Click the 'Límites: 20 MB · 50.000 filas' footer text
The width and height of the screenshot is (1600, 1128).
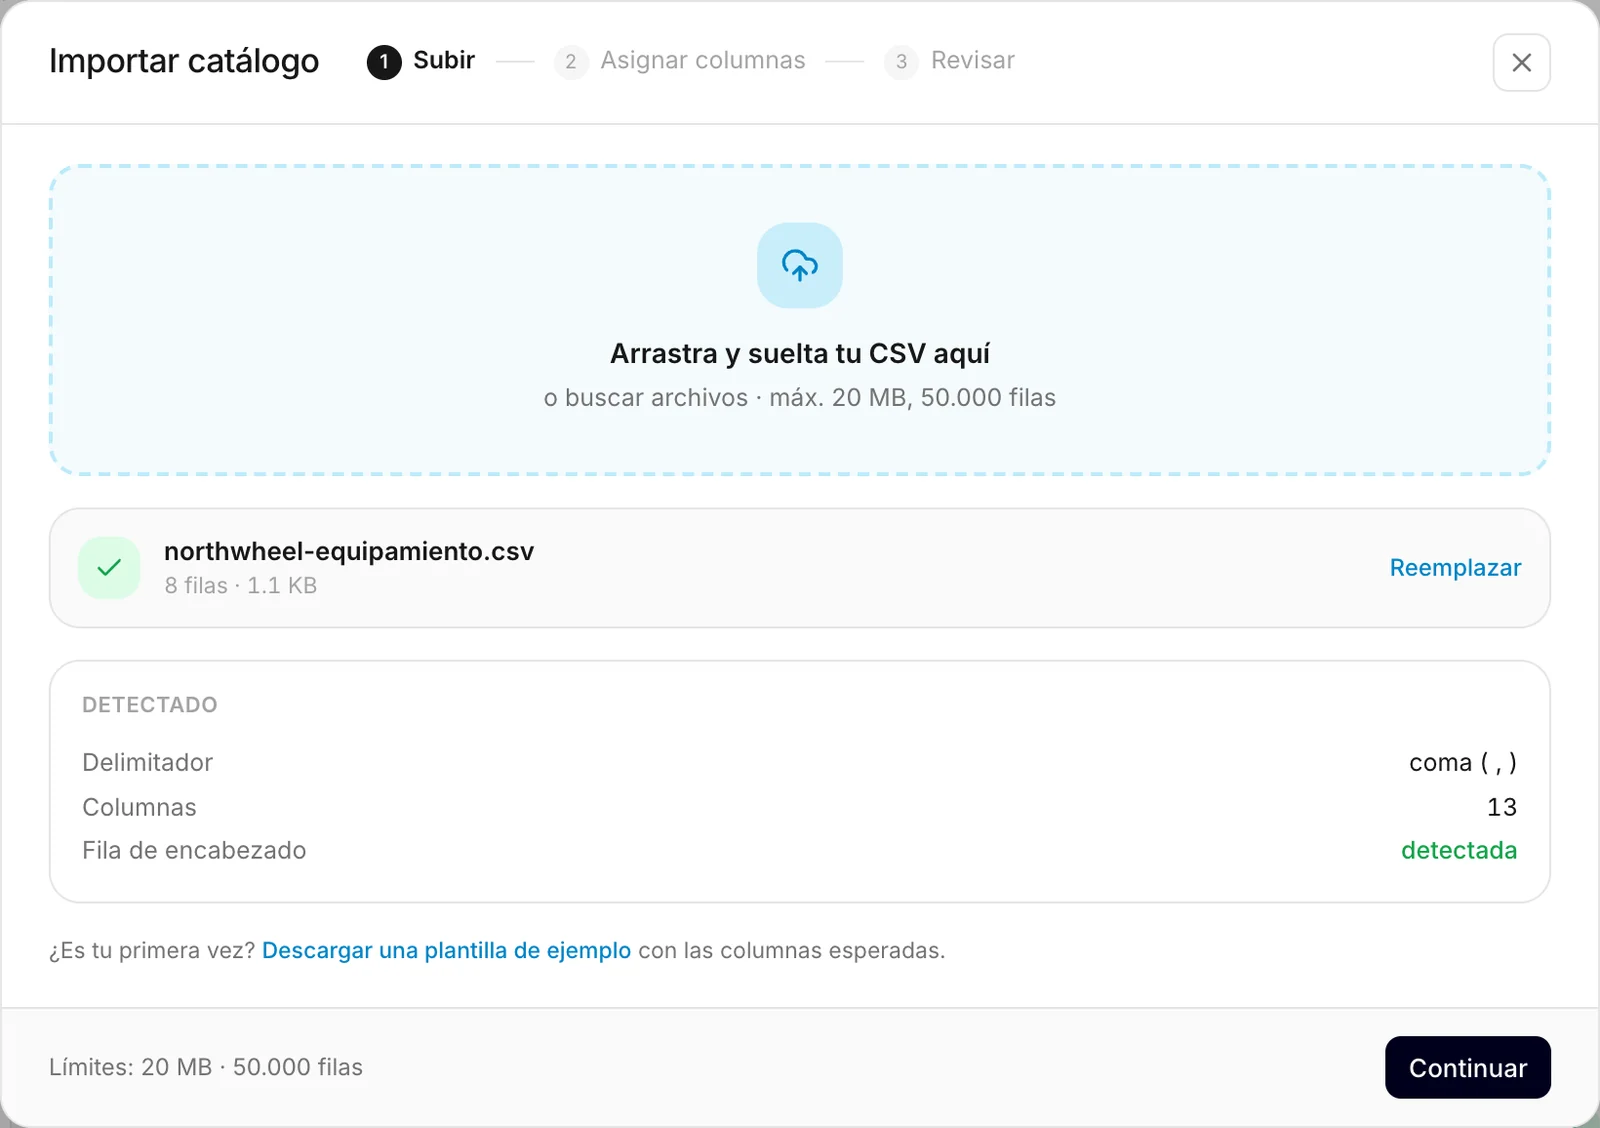(x=206, y=1067)
